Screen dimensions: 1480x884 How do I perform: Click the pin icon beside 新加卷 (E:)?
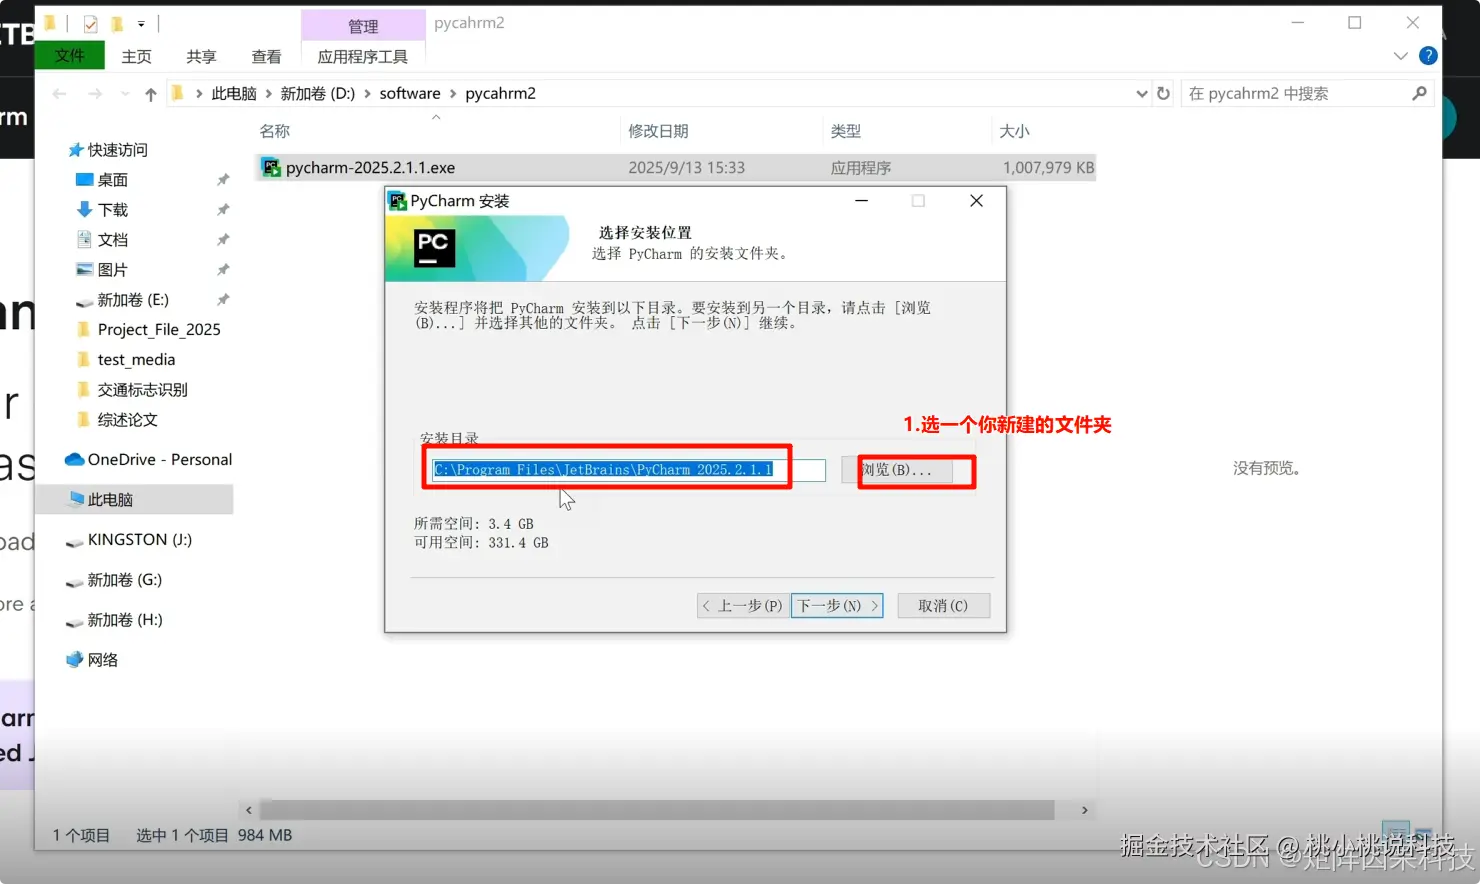tap(223, 300)
